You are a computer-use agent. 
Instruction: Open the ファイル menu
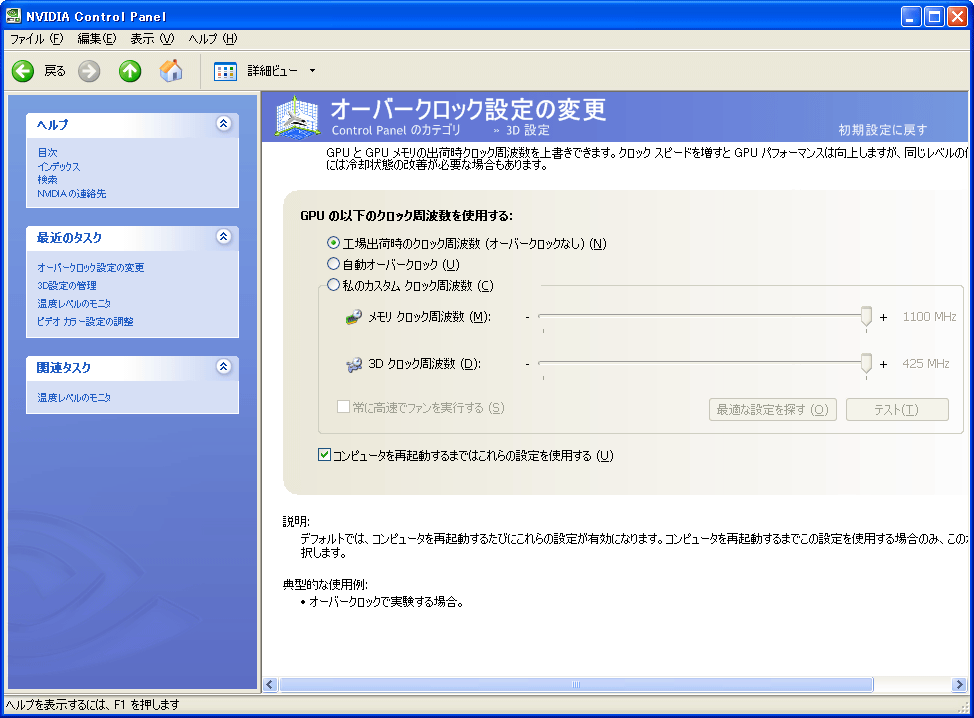click(x=36, y=39)
